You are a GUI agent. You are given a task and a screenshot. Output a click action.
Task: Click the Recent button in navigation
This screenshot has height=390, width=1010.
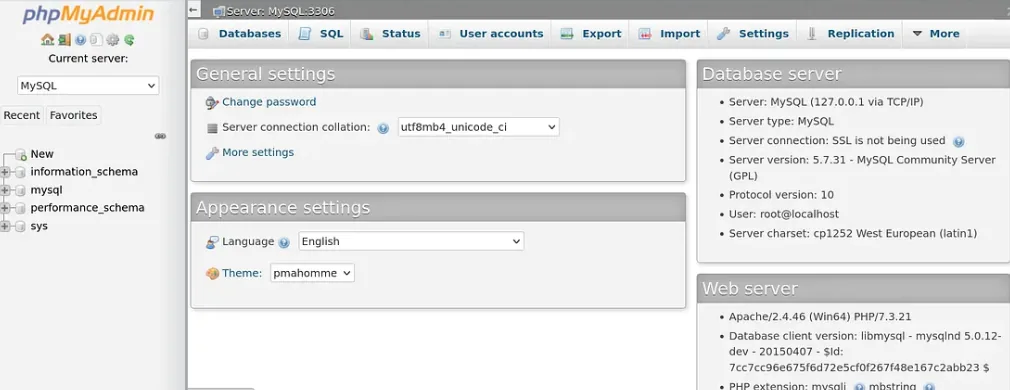click(x=22, y=115)
